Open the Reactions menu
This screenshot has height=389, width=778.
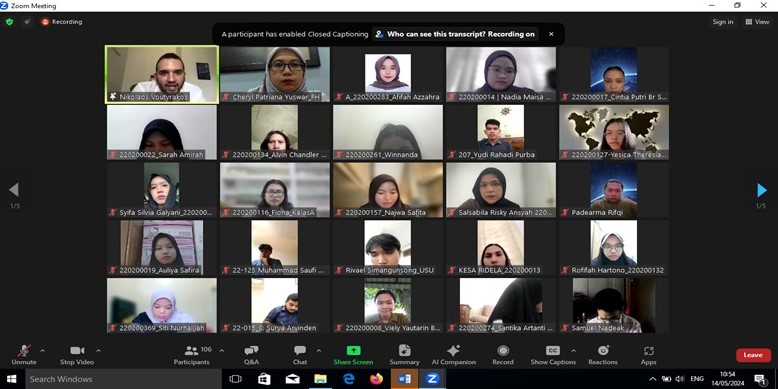click(603, 355)
